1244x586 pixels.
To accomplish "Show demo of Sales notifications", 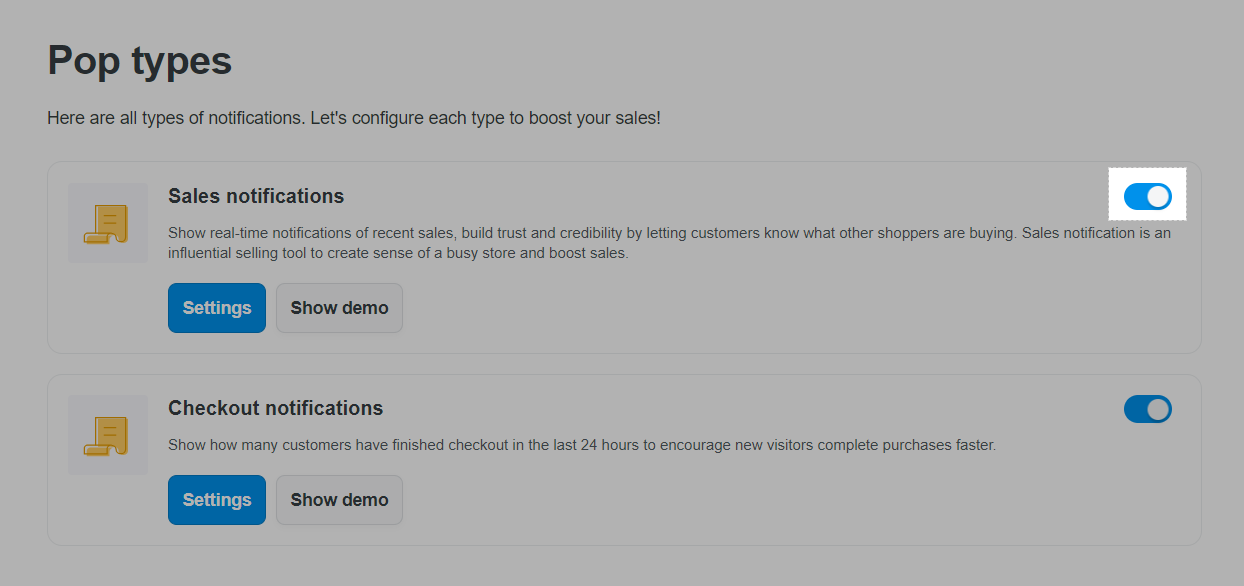I will point(339,308).
